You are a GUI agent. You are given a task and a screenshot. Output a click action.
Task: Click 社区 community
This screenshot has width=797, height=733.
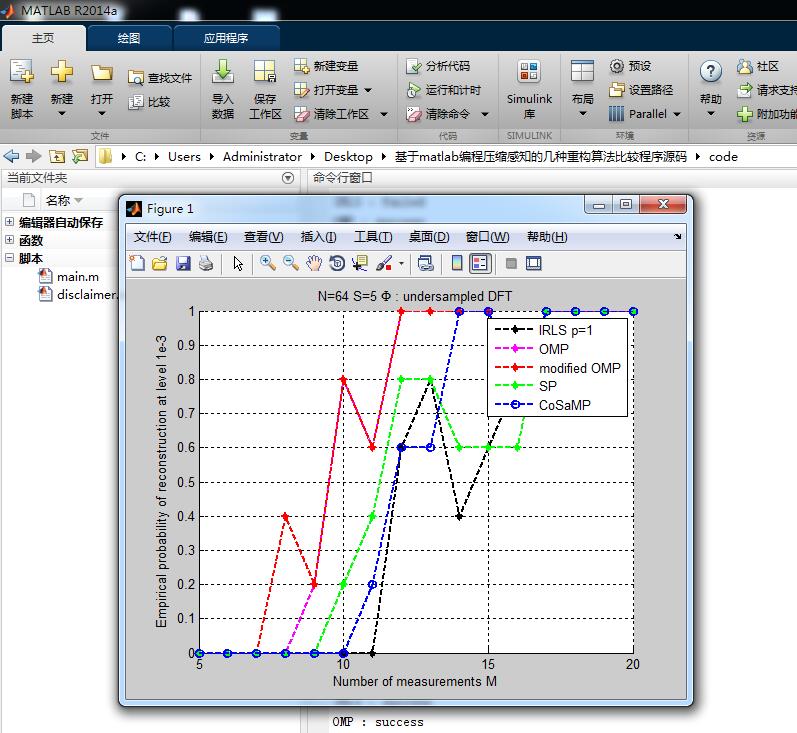pyautogui.click(x=758, y=66)
